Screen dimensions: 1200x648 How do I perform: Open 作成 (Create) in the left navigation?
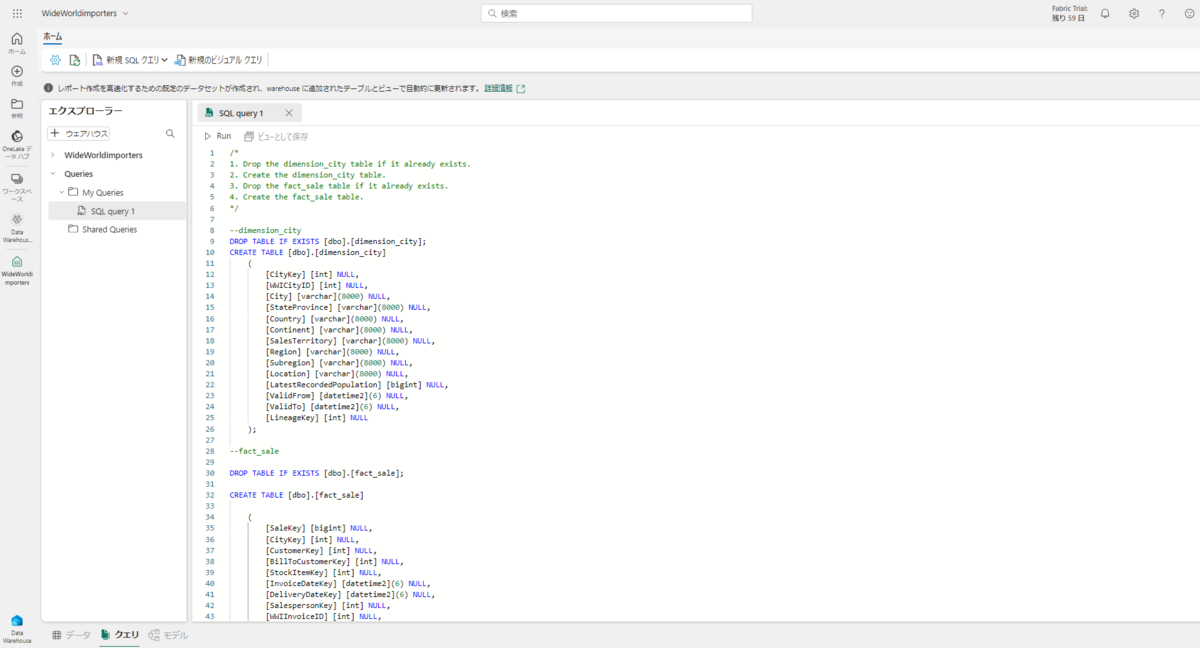pos(17,75)
